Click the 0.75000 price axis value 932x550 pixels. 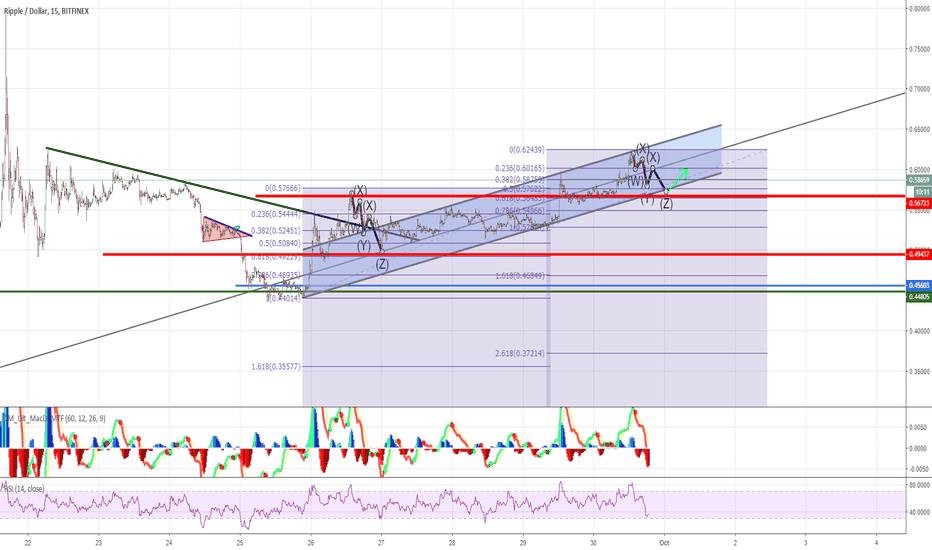click(x=920, y=49)
